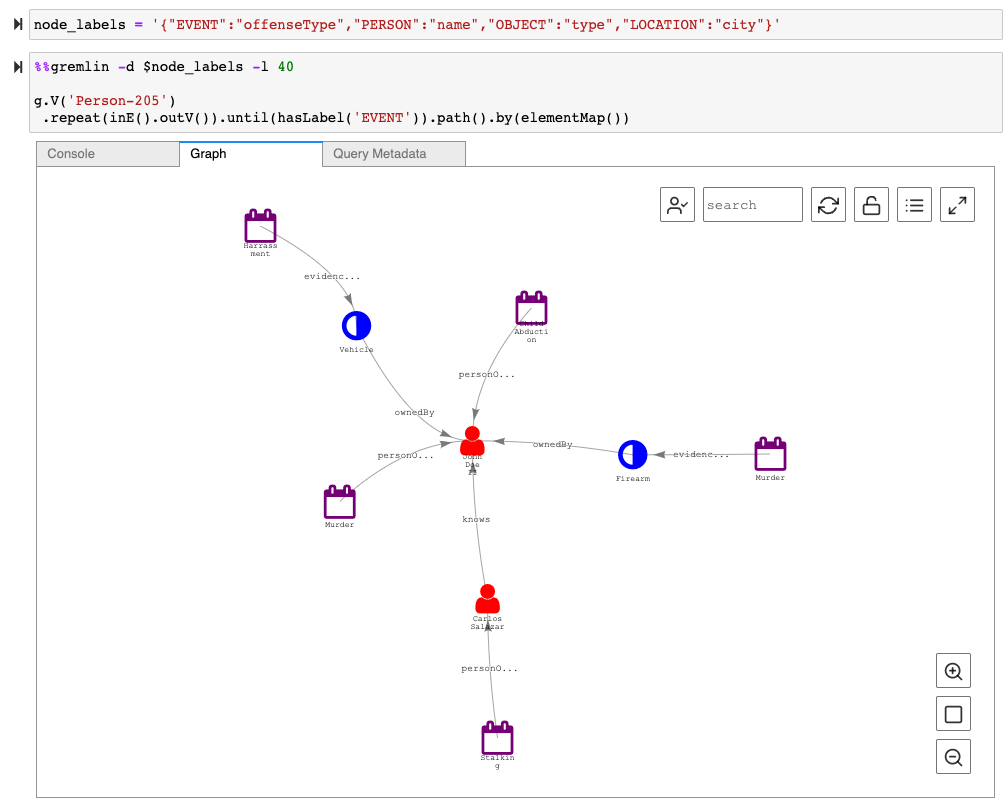Click the graph search input field
The width and height of the screenshot is (1008, 810).
point(752,205)
